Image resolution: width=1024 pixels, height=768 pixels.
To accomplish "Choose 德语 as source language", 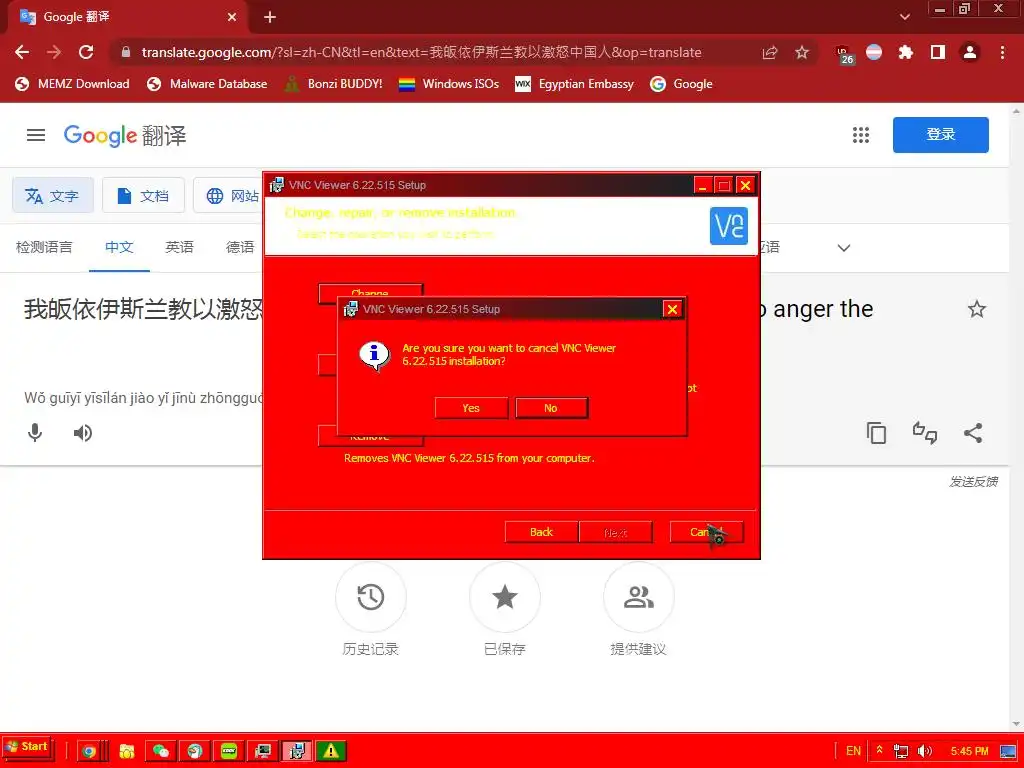I will pos(240,248).
